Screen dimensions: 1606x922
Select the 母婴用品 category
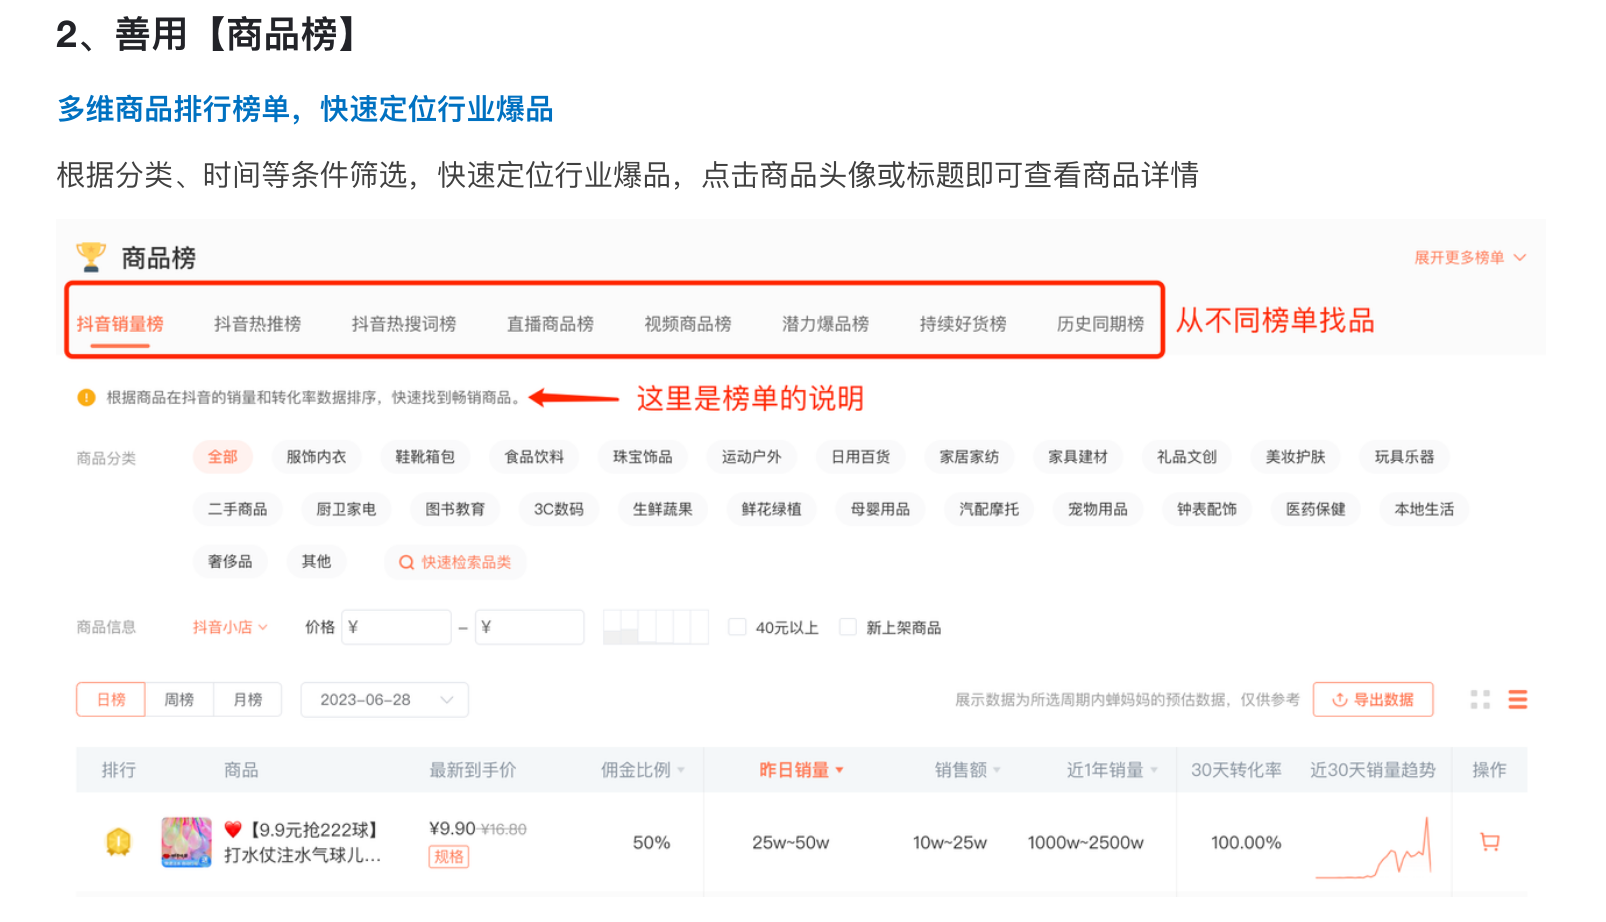[881, 509]
